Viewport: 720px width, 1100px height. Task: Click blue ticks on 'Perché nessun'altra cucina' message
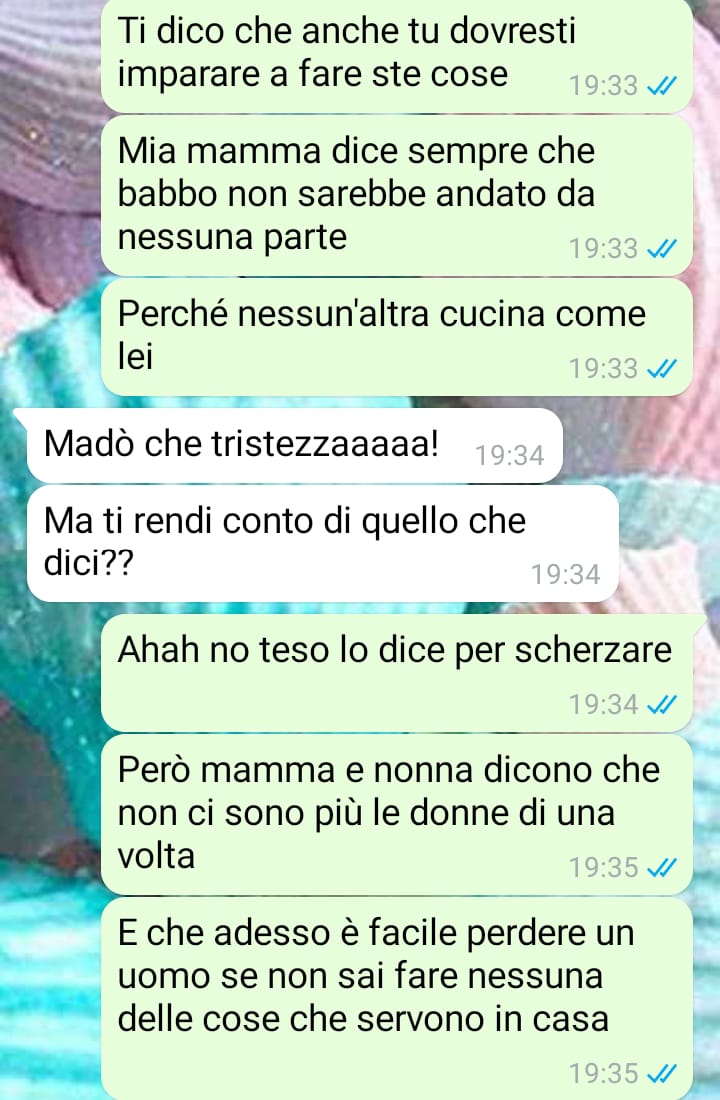tap(662, 368)
